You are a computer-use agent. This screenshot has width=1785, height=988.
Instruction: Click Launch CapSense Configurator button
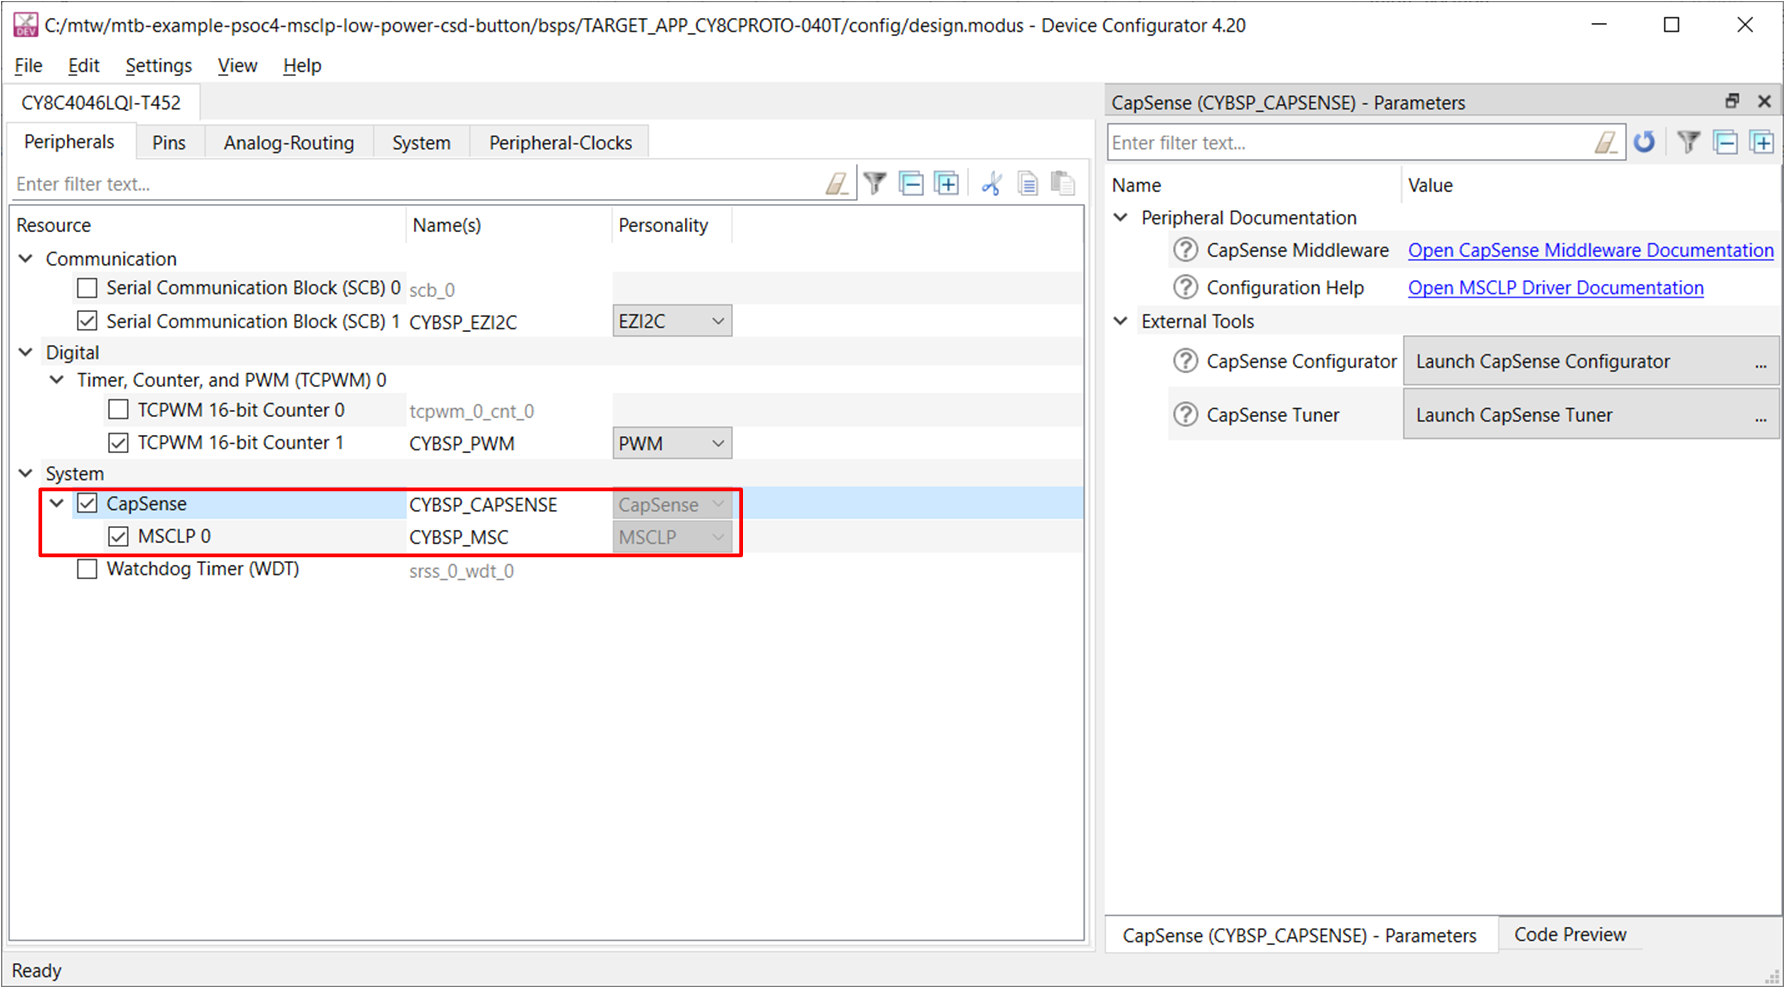click(x=1591, y=361)
